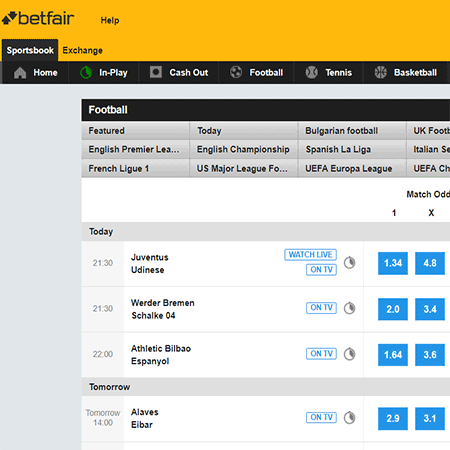Open Tennis in the navigation bar
Viewport: 450px width, 450px height.
(x=329, y=72)
